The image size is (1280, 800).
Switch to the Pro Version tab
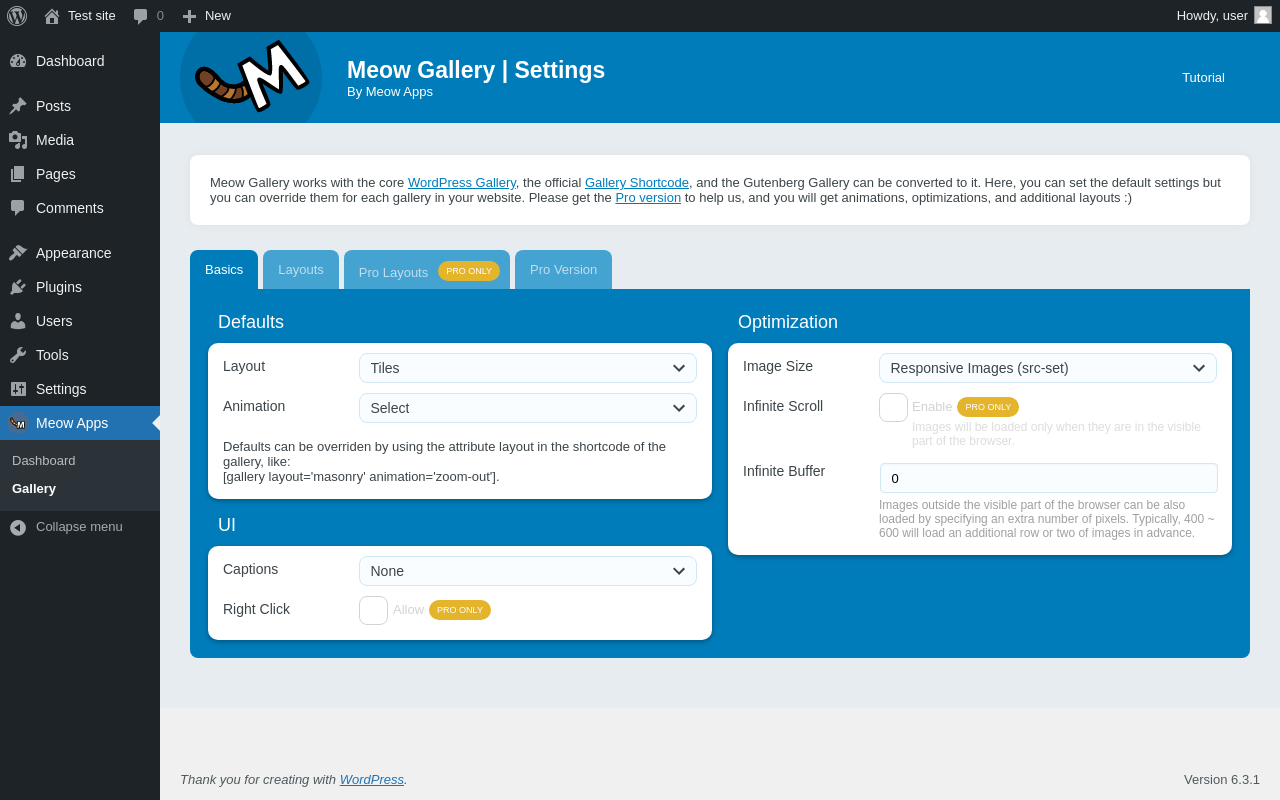coord(563,270)
